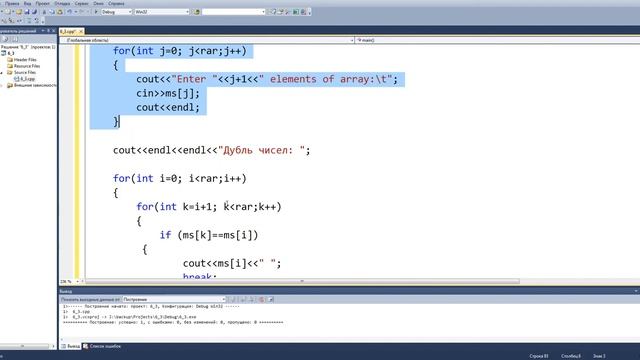The width and height of the screenshot is (640, 360).
Task: Click the code line cin>>ms[j];
Action: pos(168,93)
